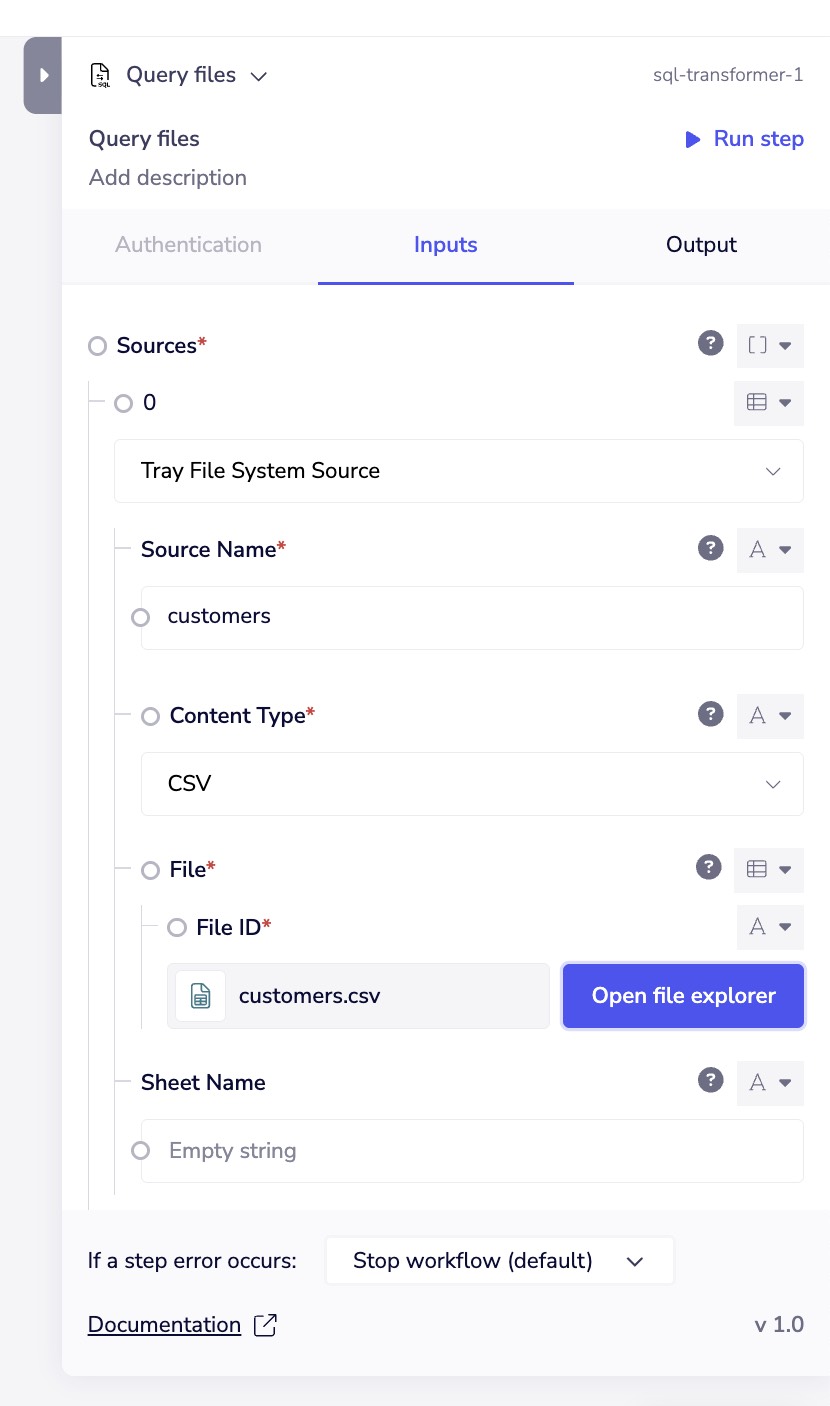This screenshot has width=830, height=1406.
Task: Toggle the mapping circle beside Sources
Action: click(97, 345)
